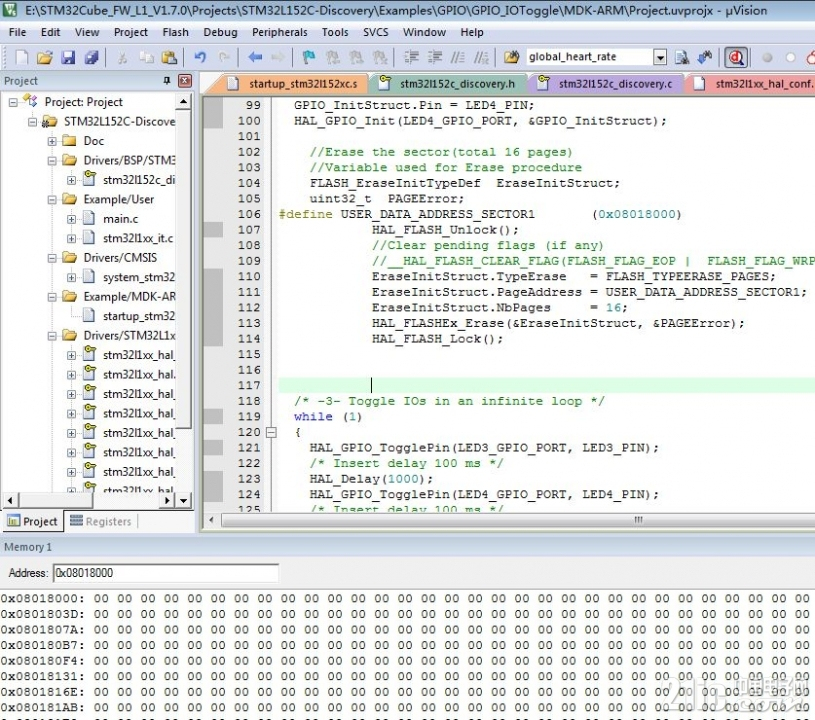The image size is (815, 720).
Task: Open the Peripherals menu
Action: [x=280, y=32]
